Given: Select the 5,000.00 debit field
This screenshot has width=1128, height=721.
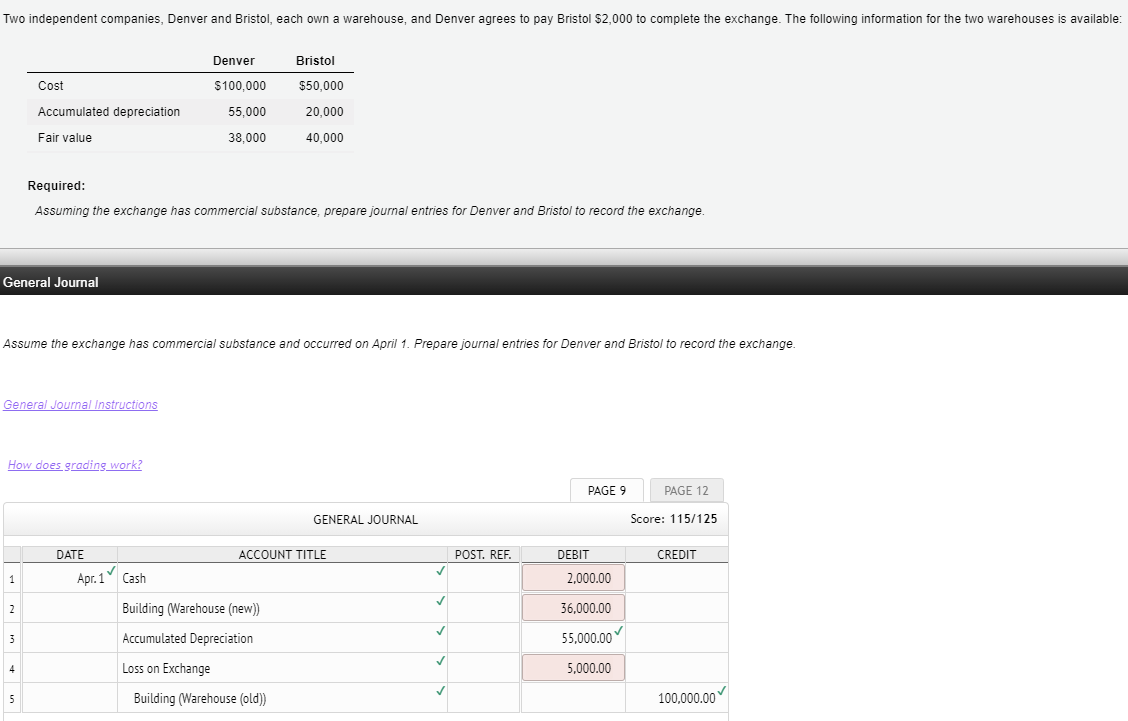Looking at the screenshot, I should click(x=573, y=668).
